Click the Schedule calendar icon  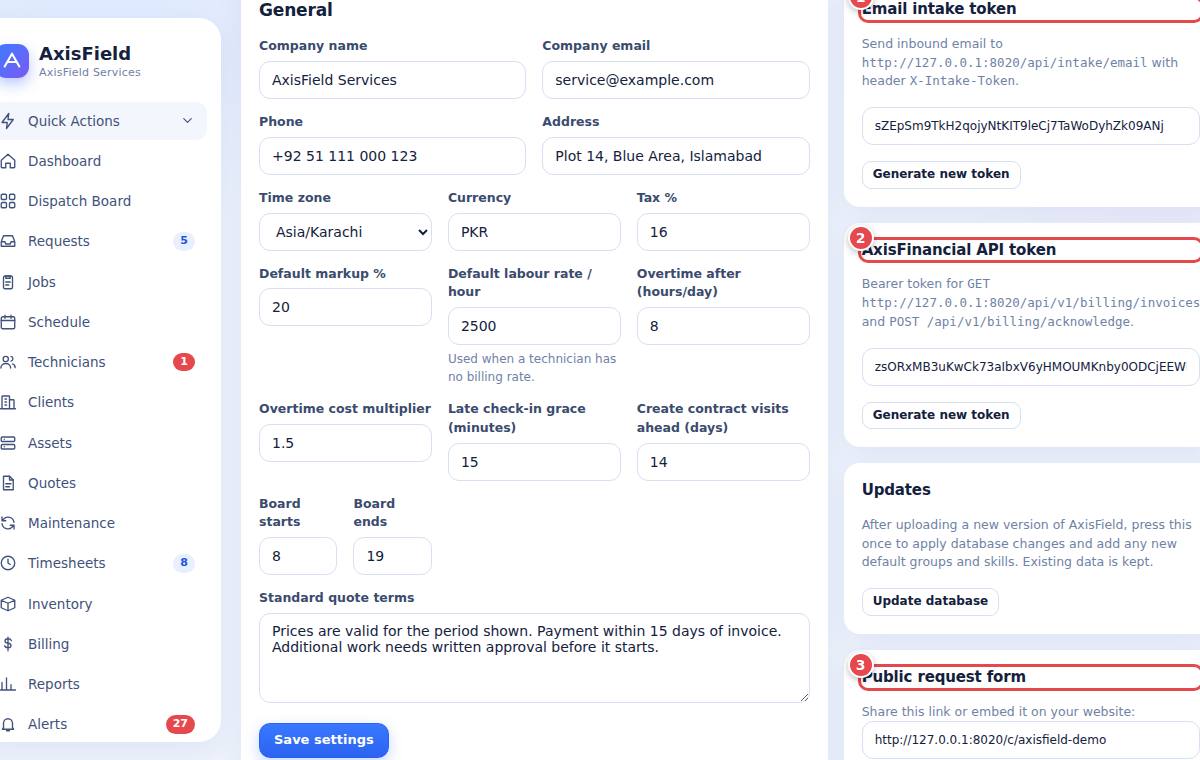(x=8, y=322)
